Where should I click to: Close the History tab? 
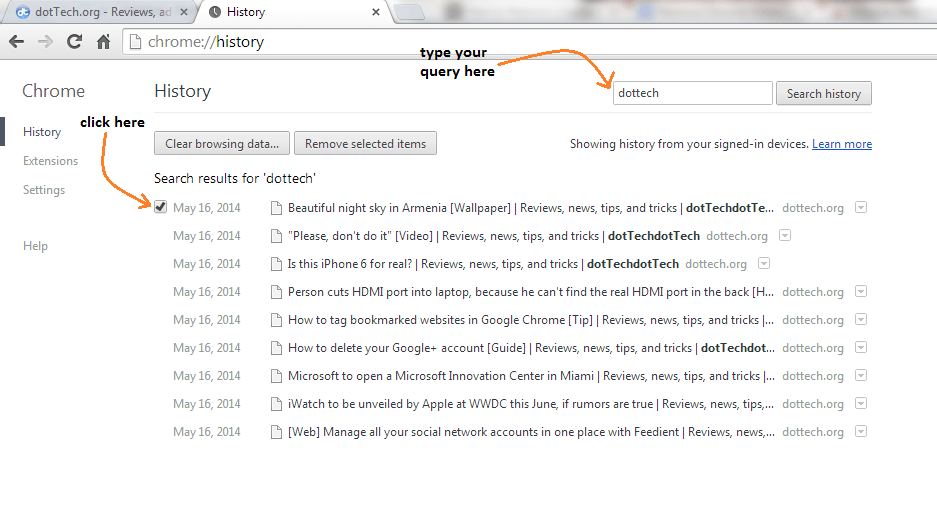376,12
